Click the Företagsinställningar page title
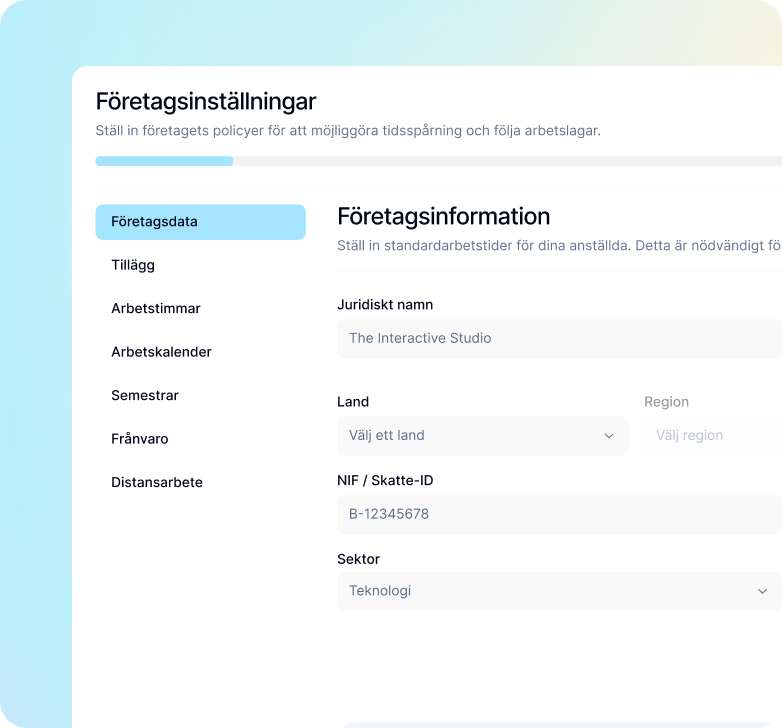This screenshot has width=782, height=728. (x=206, y=102)
